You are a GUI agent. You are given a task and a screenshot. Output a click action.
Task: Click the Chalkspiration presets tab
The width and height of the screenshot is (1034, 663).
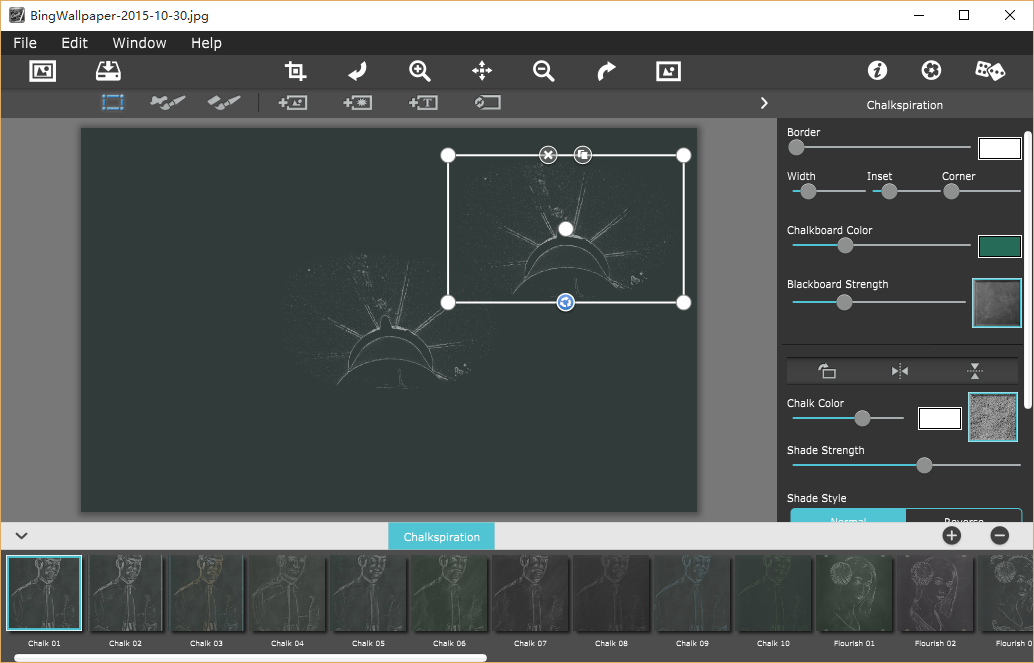[x=441, y=537]
